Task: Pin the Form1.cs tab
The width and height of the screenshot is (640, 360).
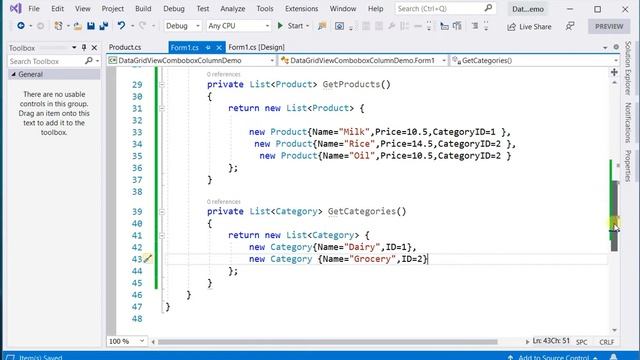Action: pos(208,48)
